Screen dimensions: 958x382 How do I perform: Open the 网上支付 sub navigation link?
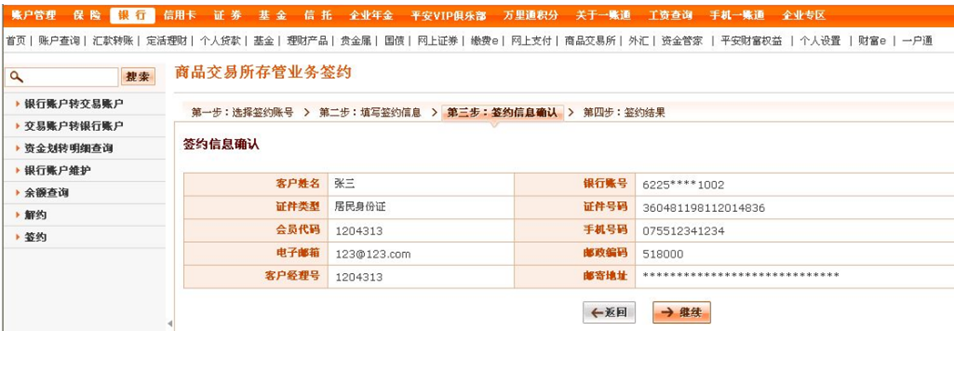point(531,41)
